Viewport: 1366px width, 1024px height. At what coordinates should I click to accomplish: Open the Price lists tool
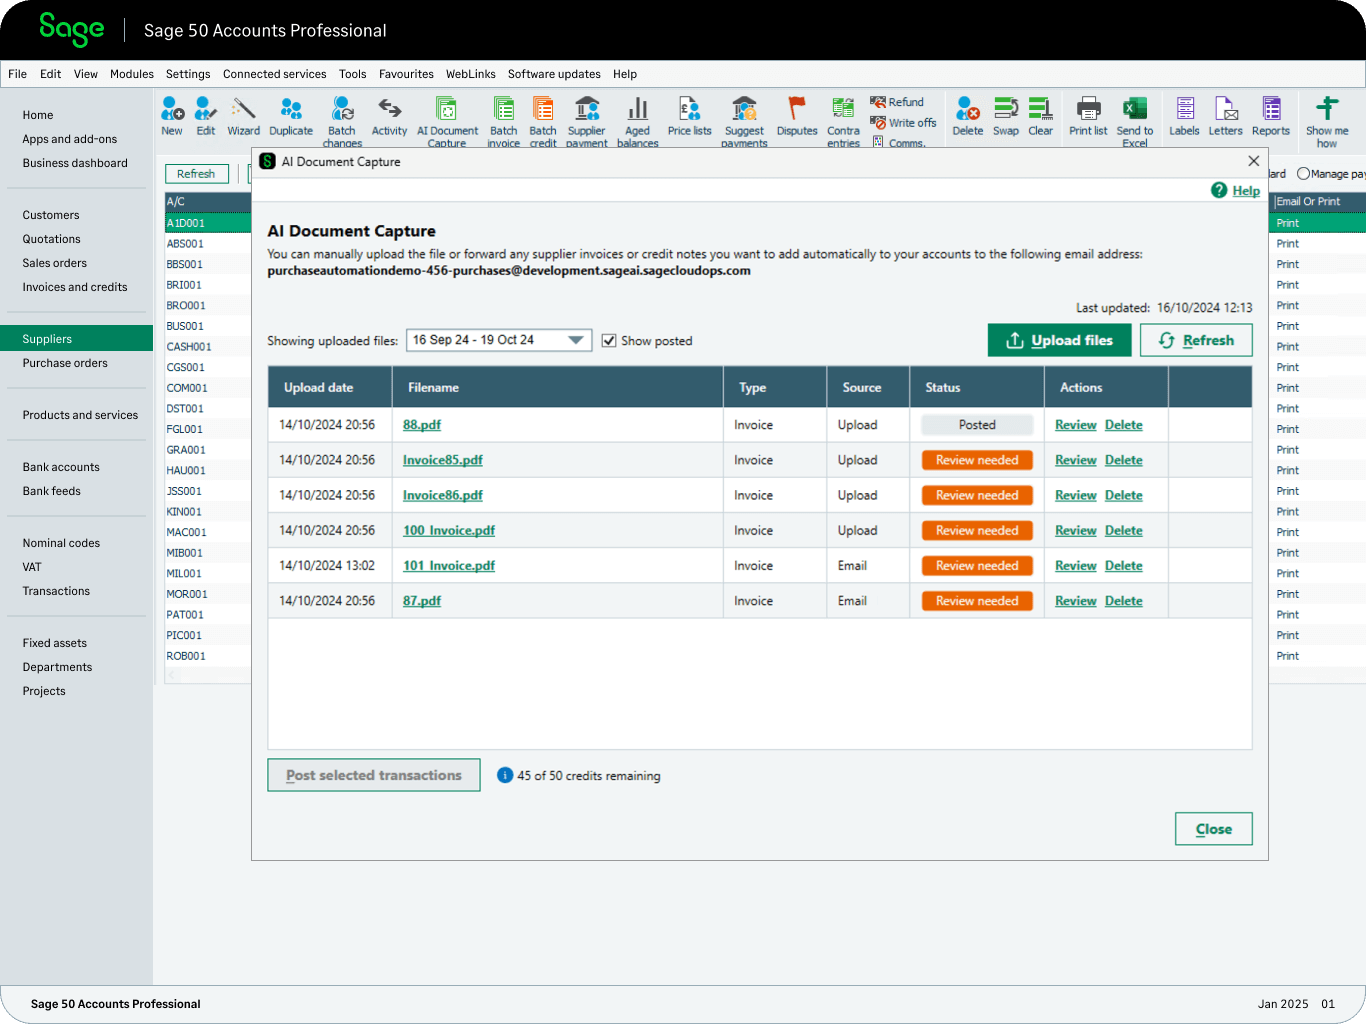(689, 111)
